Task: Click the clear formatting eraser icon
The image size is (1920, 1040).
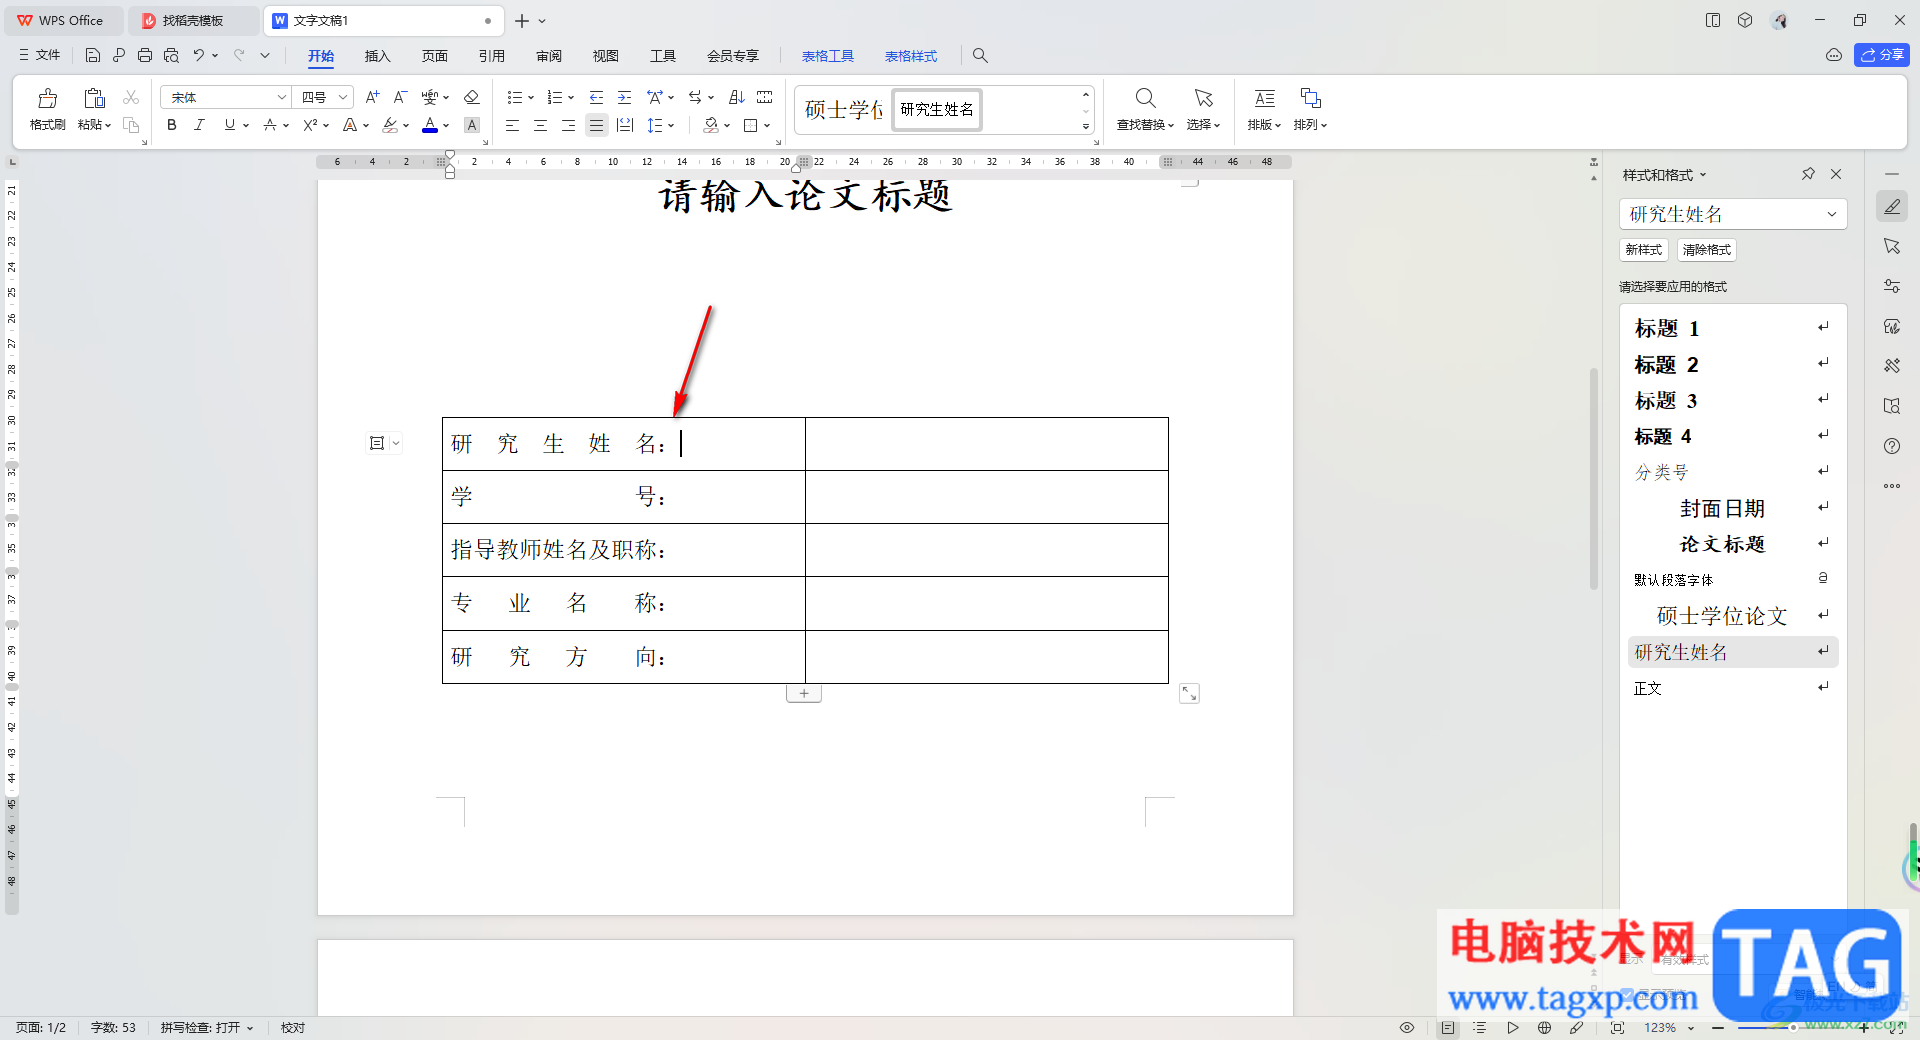Action: click(x=472, y=97)
